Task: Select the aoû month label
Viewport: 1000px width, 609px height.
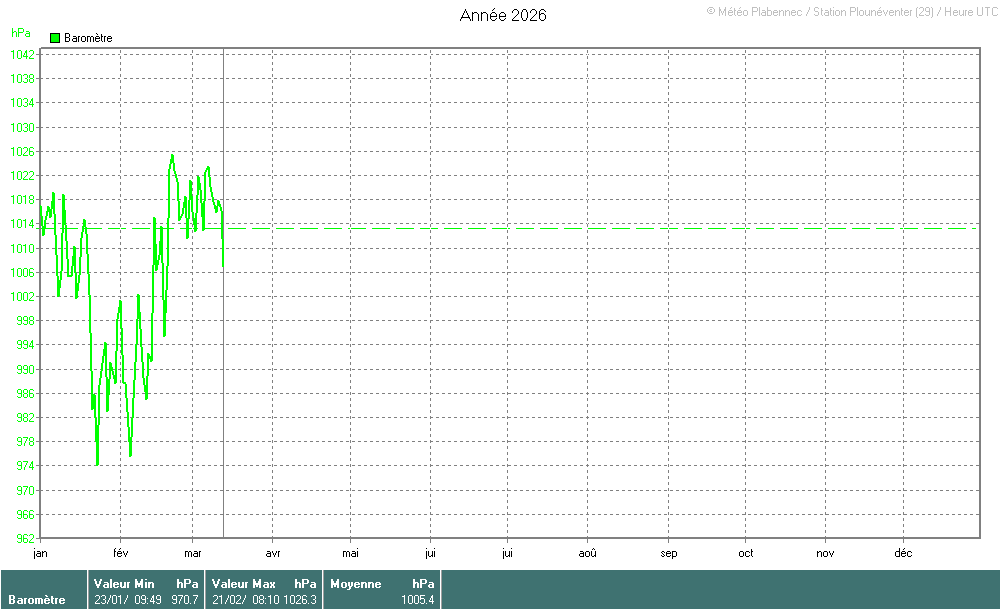Action: pos(588,552)
